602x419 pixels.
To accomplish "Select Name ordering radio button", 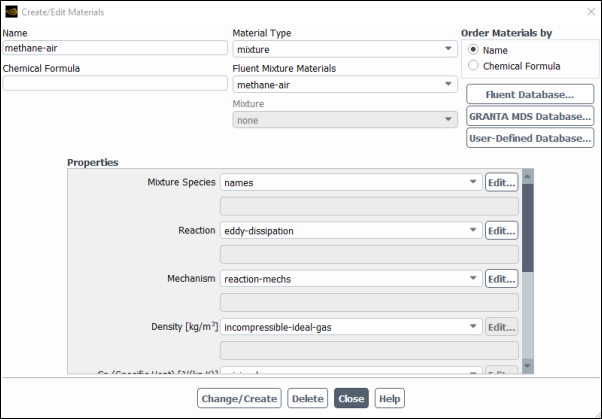I will click(x=473, y=50).
